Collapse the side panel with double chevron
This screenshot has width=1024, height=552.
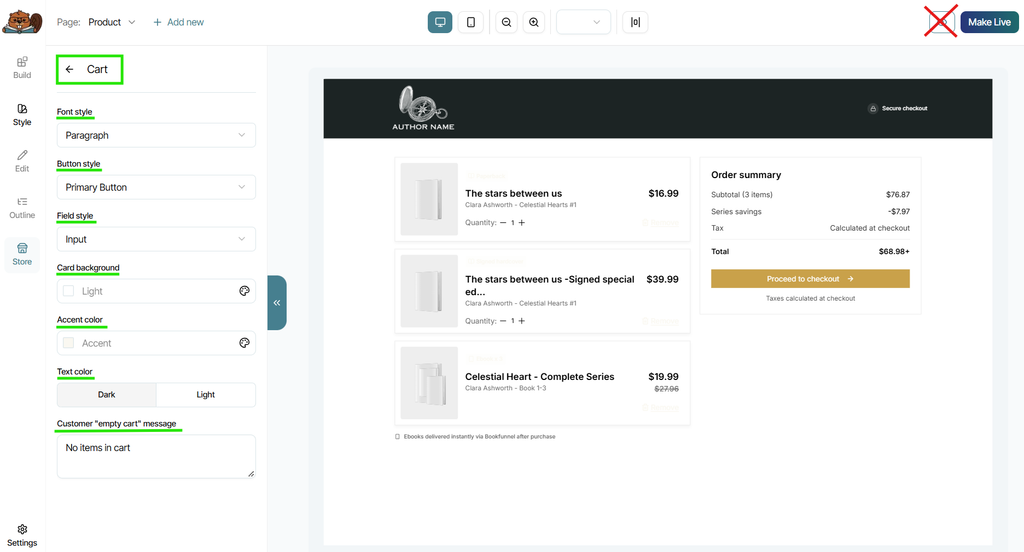(277, 302)
